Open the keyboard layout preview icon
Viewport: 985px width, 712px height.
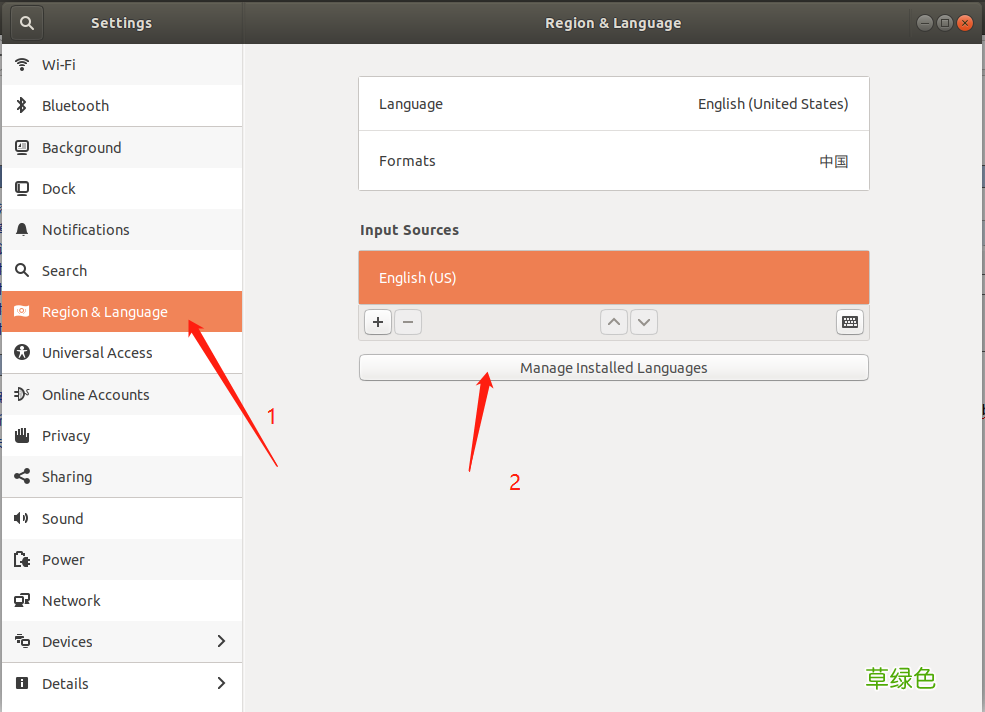(x=849, y=321)
